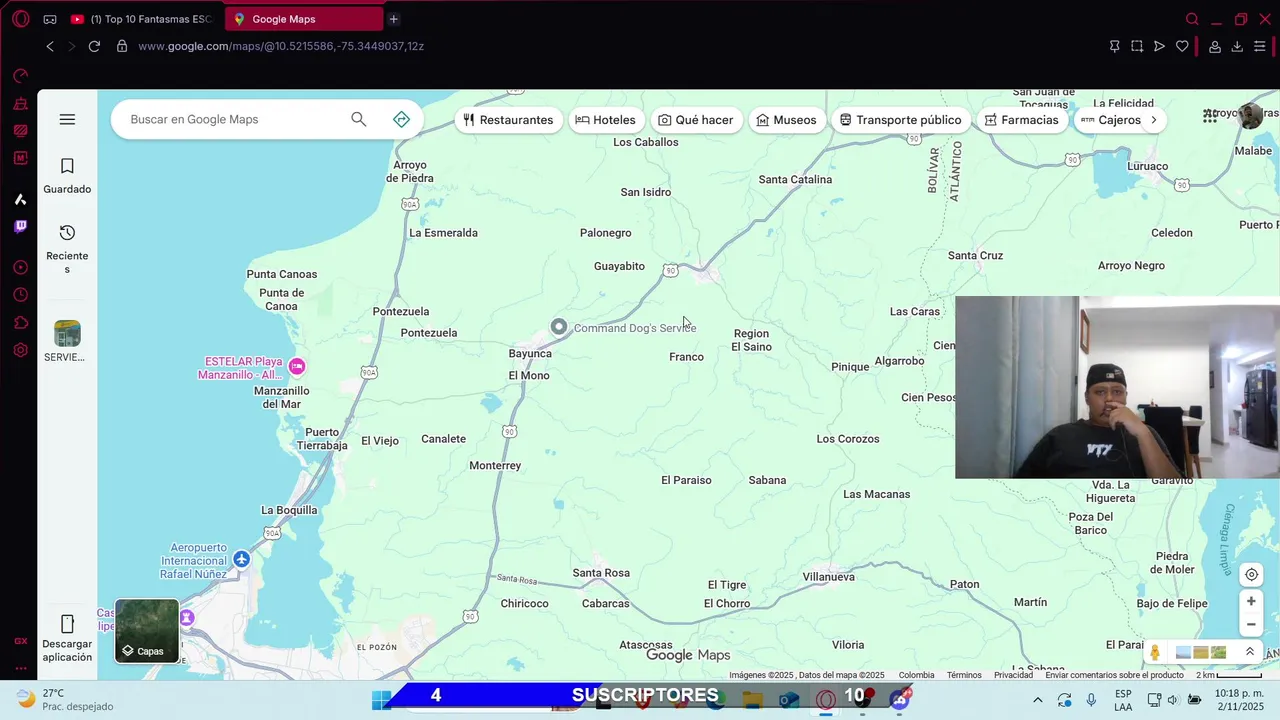Show Cajeros ATMs on the map
This screenshot has height=720, width=1280.
coord(1110,120)
